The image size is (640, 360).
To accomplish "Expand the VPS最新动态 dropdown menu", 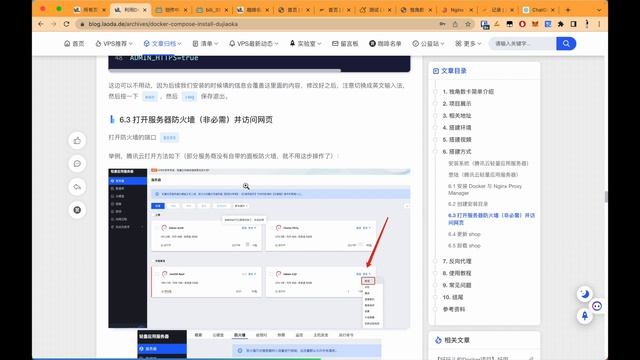I will click(253, 43).
